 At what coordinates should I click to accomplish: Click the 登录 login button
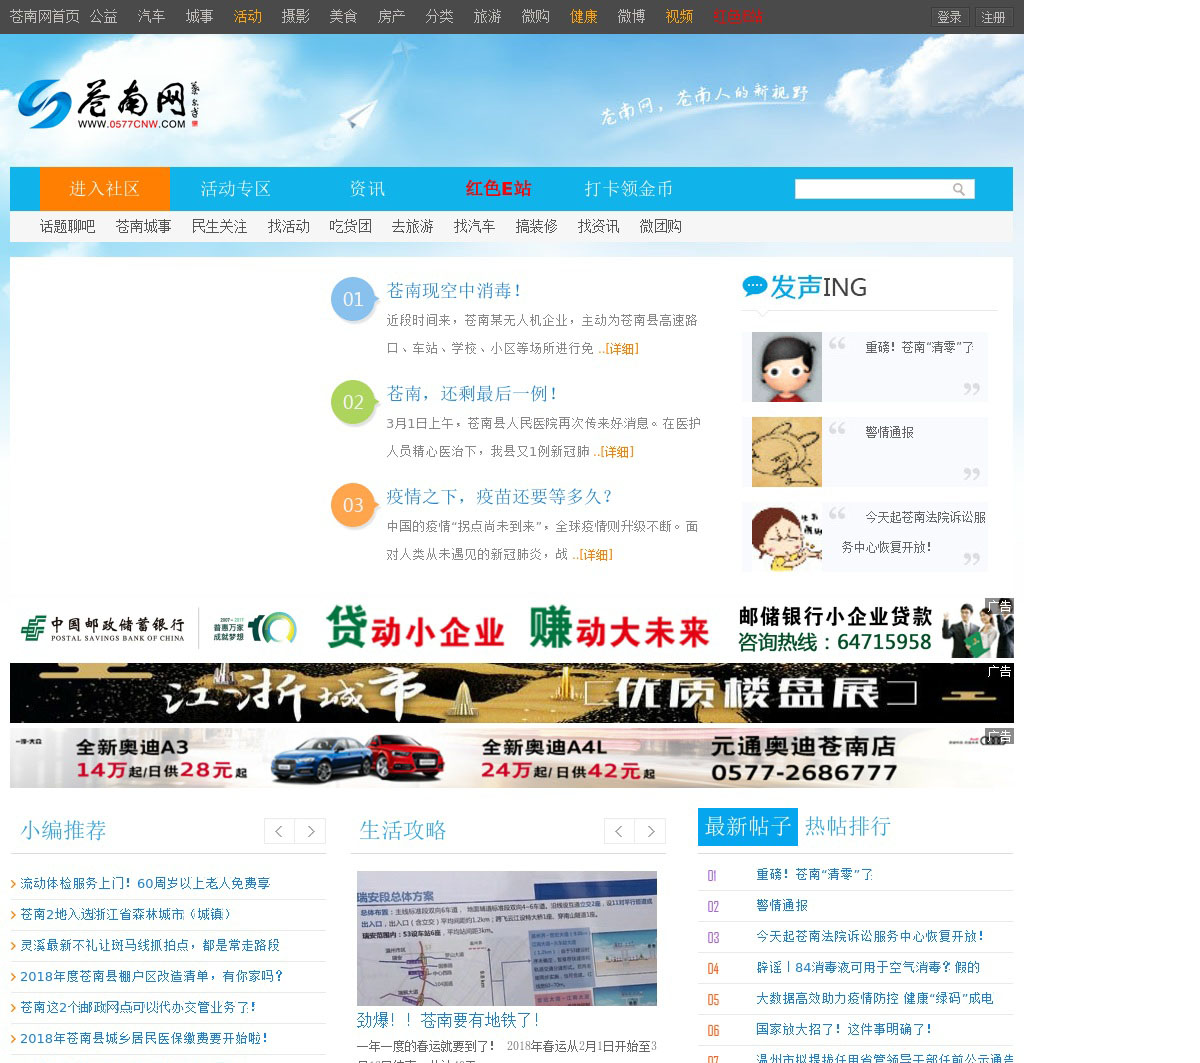pos(949,17)
